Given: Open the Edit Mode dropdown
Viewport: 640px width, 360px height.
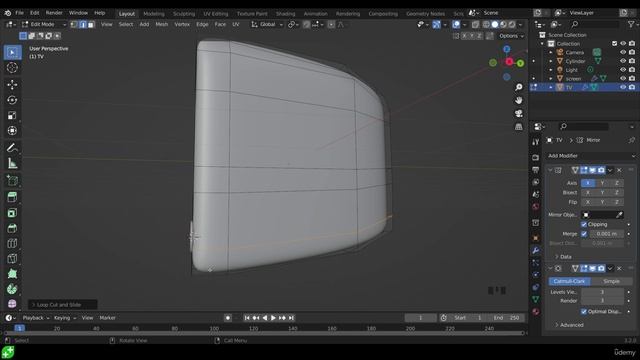Looking at the screenshot, I should (x=44, y=24).
